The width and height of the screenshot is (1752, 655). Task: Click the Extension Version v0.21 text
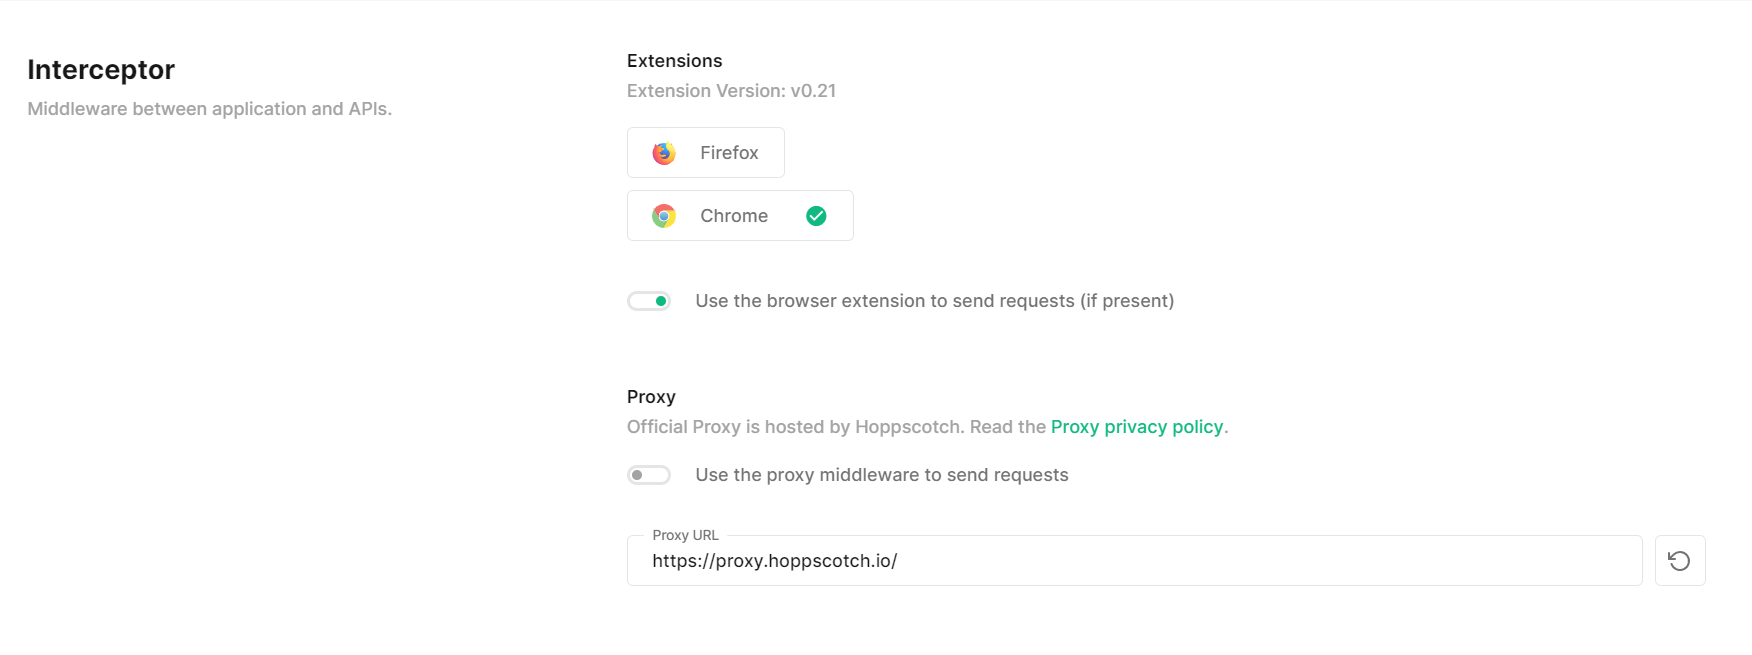click(x=730, y=90)
